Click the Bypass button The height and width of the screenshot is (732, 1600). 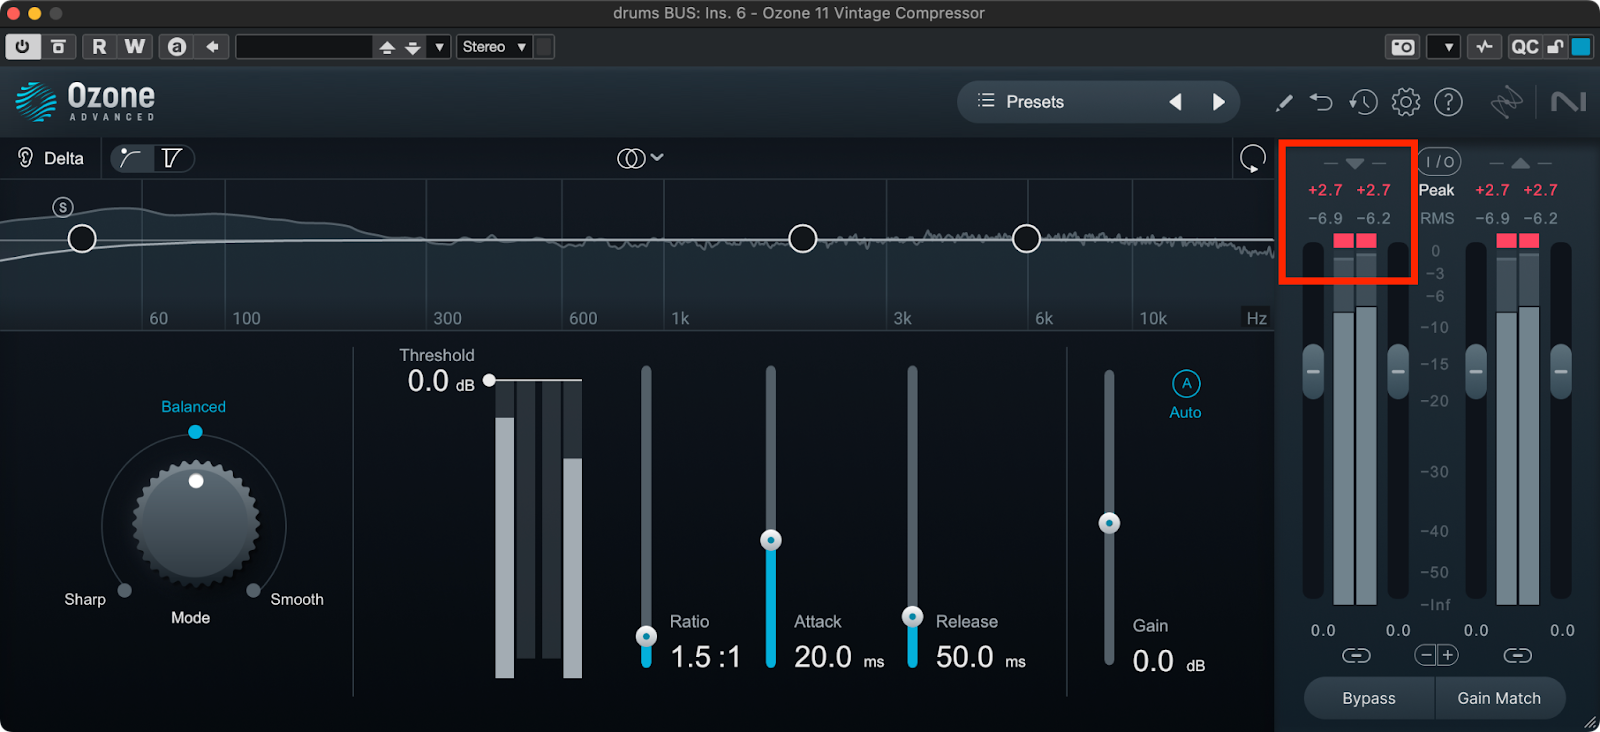[1369, 698]
